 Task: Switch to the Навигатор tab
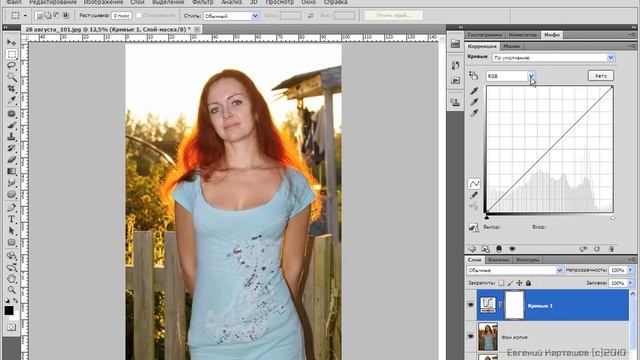click(523, 35)
